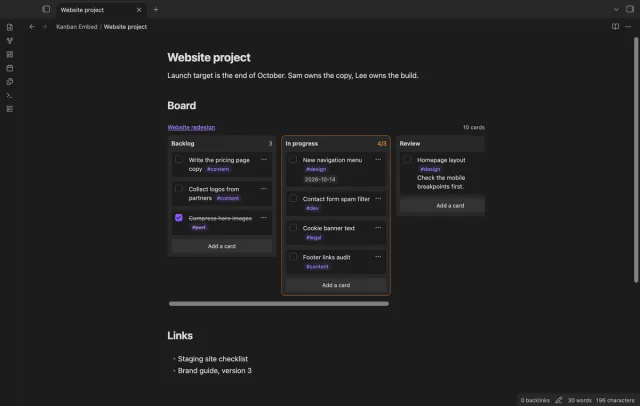The width and height of the screenshot is (640, 406).
Task: Click the pencil edit-mode status bar icon
Action: tap(559, 400)
